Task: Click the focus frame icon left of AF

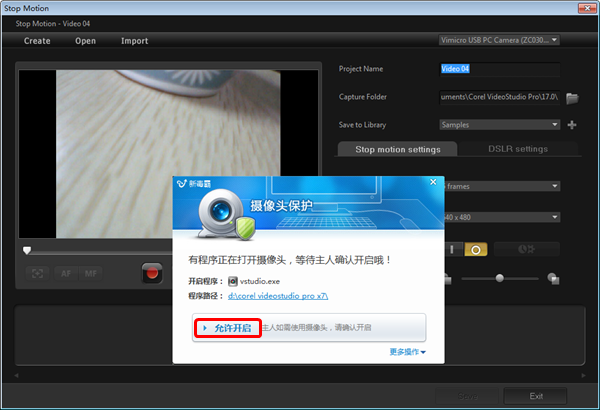Action: 38,271
